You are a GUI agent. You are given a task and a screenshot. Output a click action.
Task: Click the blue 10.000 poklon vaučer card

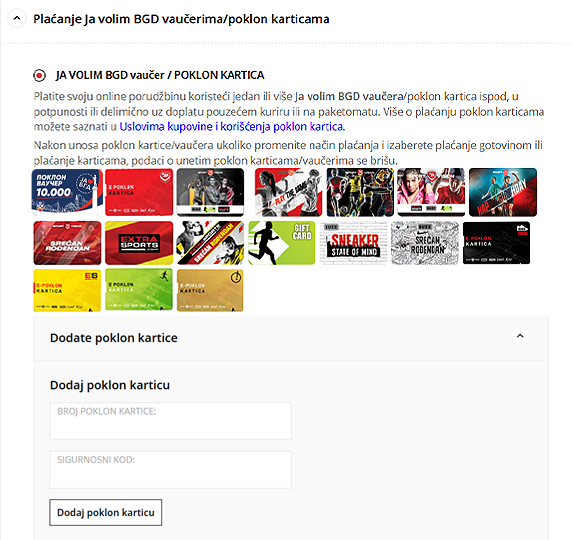click(x=67, y=192)
